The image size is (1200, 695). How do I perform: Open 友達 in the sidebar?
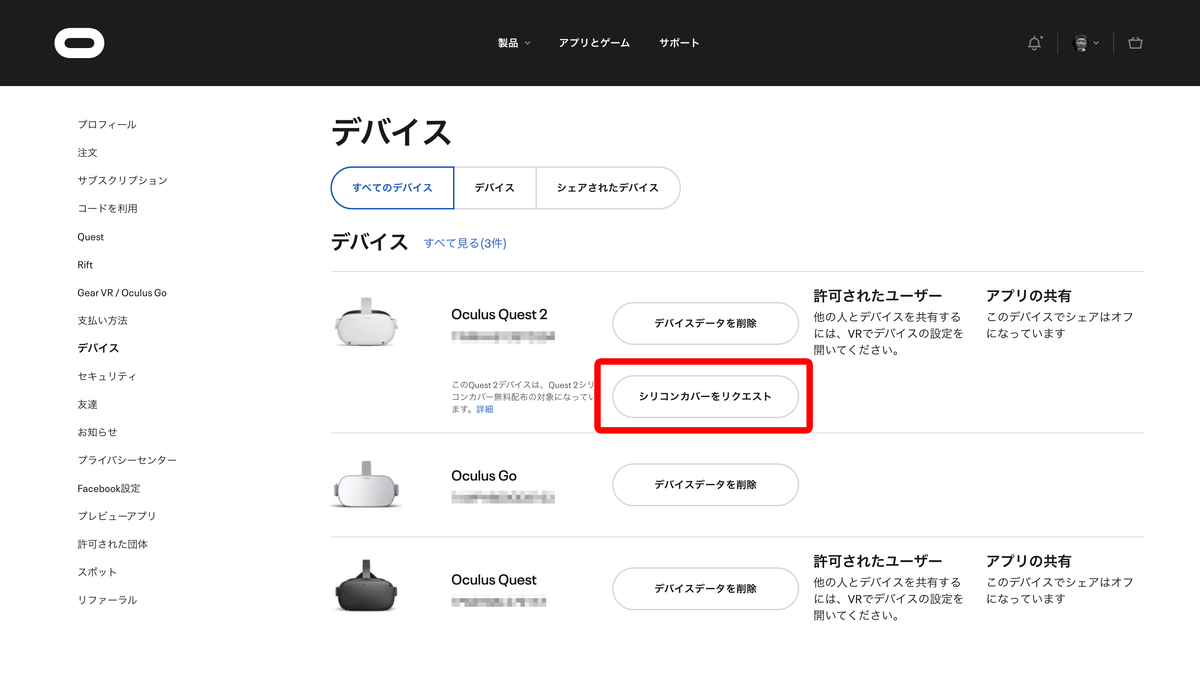(x=88, y=404)
